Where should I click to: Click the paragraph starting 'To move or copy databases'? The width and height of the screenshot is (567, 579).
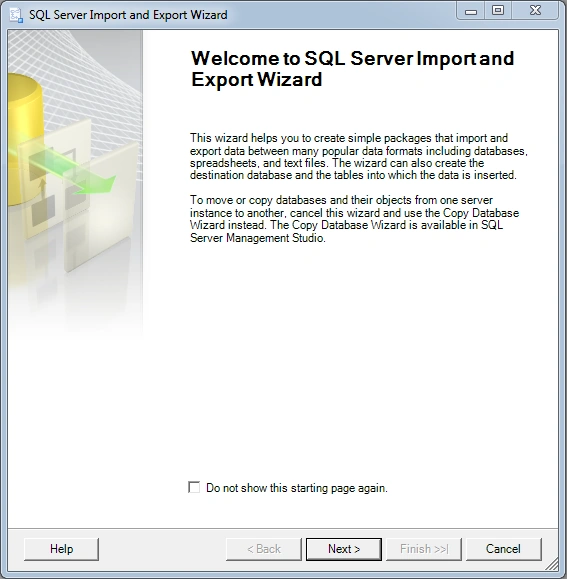354,219
